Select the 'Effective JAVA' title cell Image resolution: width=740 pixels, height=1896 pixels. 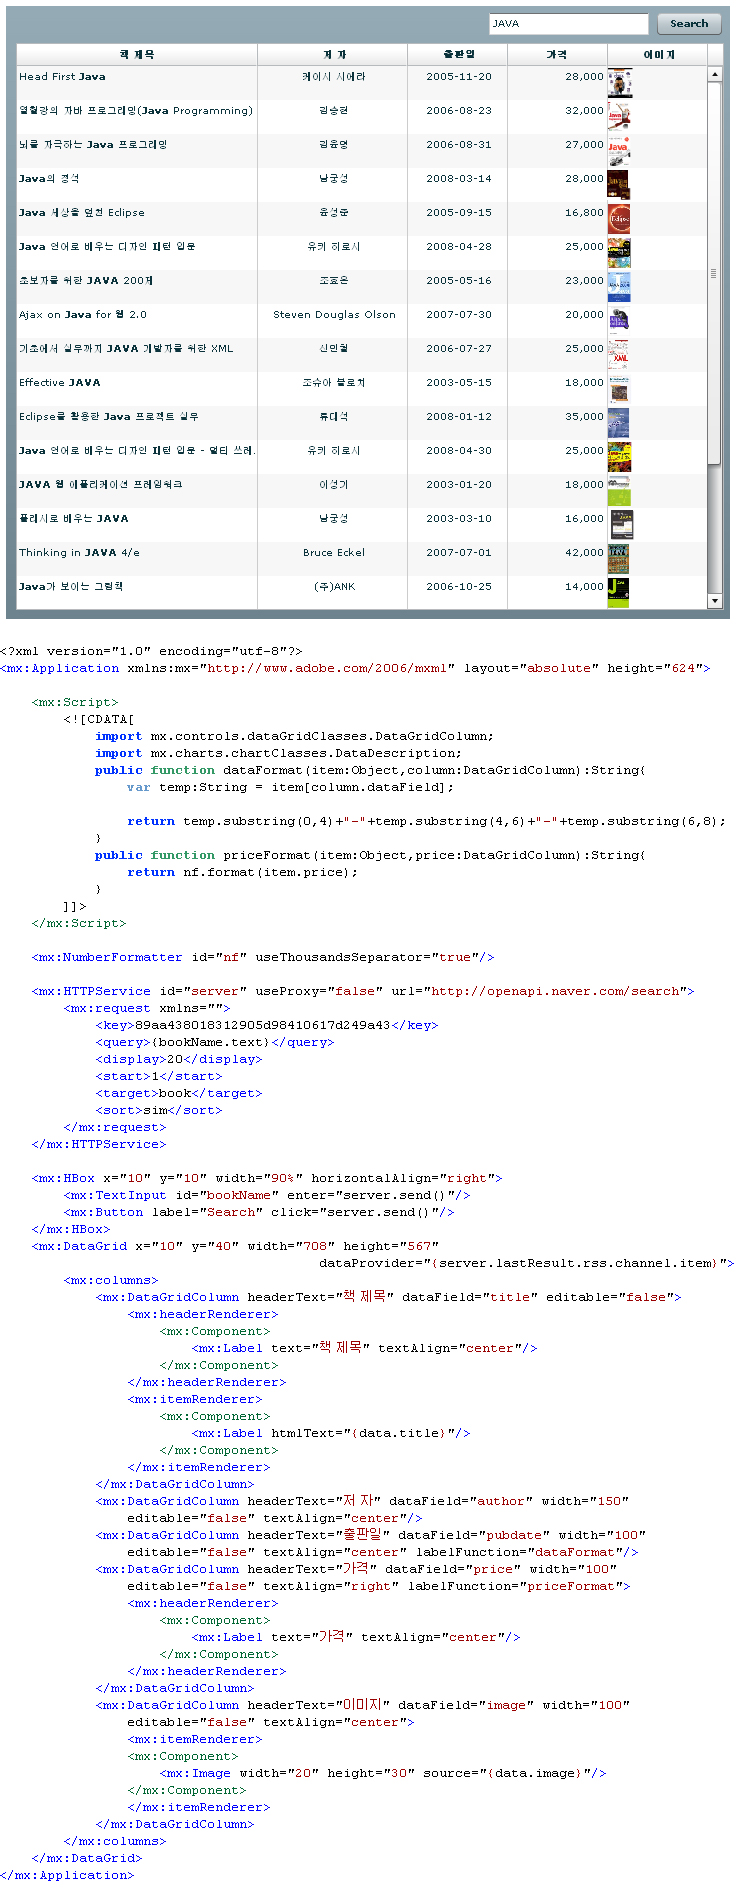click(60, 383)
